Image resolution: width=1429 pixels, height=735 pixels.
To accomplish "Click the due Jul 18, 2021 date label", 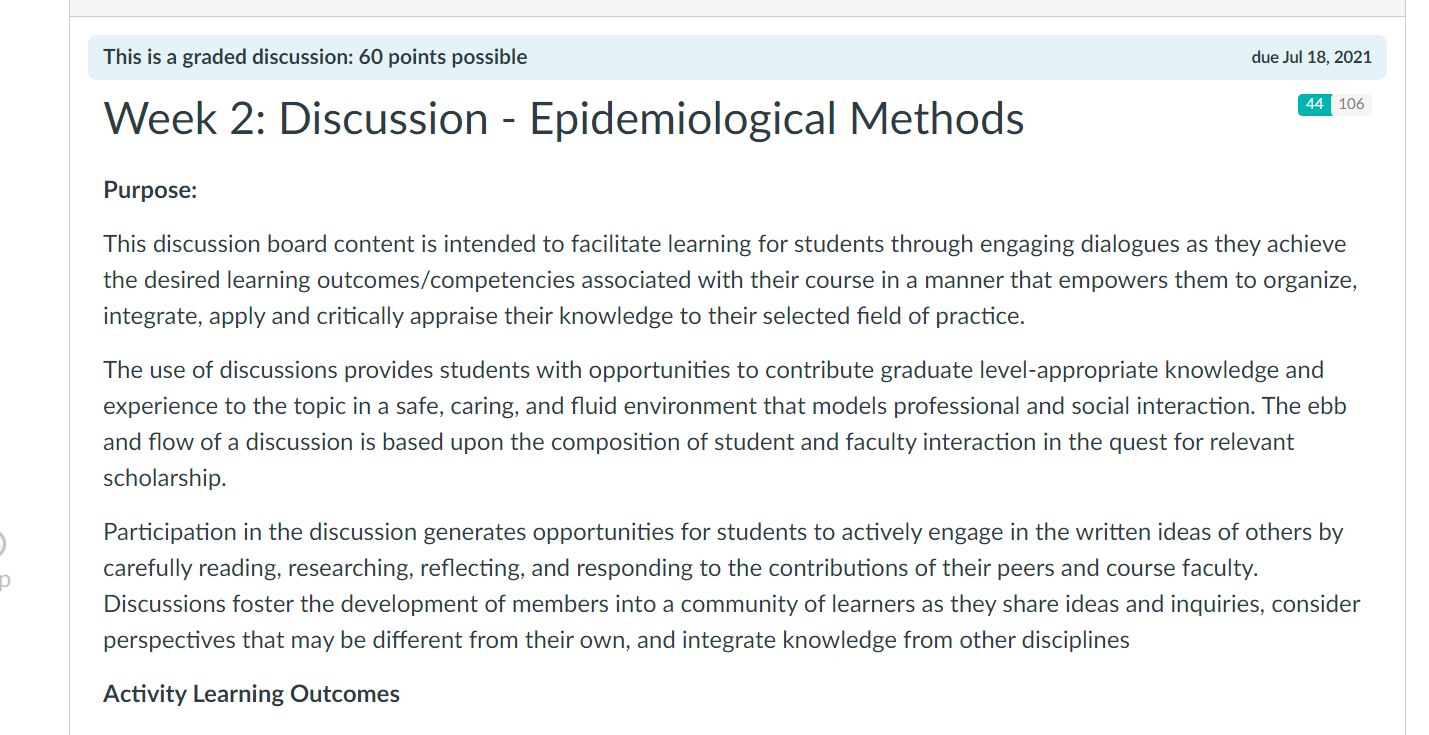I will [x=1313, y=57].
